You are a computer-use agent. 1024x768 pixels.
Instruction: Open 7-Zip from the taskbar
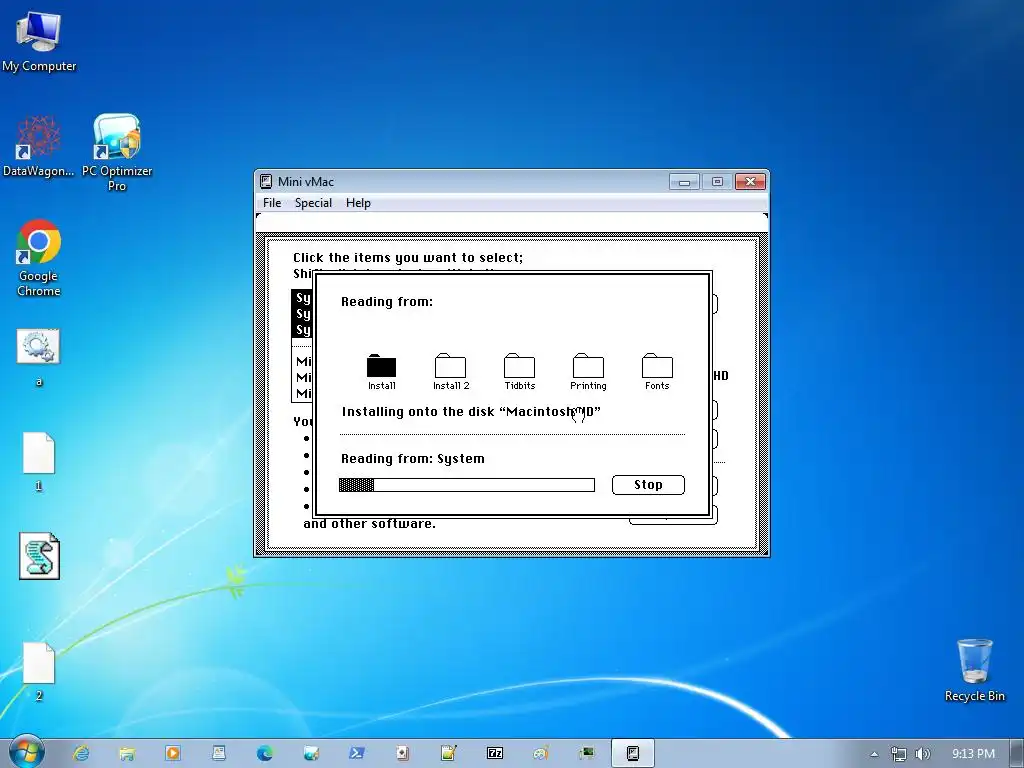click(x=495, y=753)
